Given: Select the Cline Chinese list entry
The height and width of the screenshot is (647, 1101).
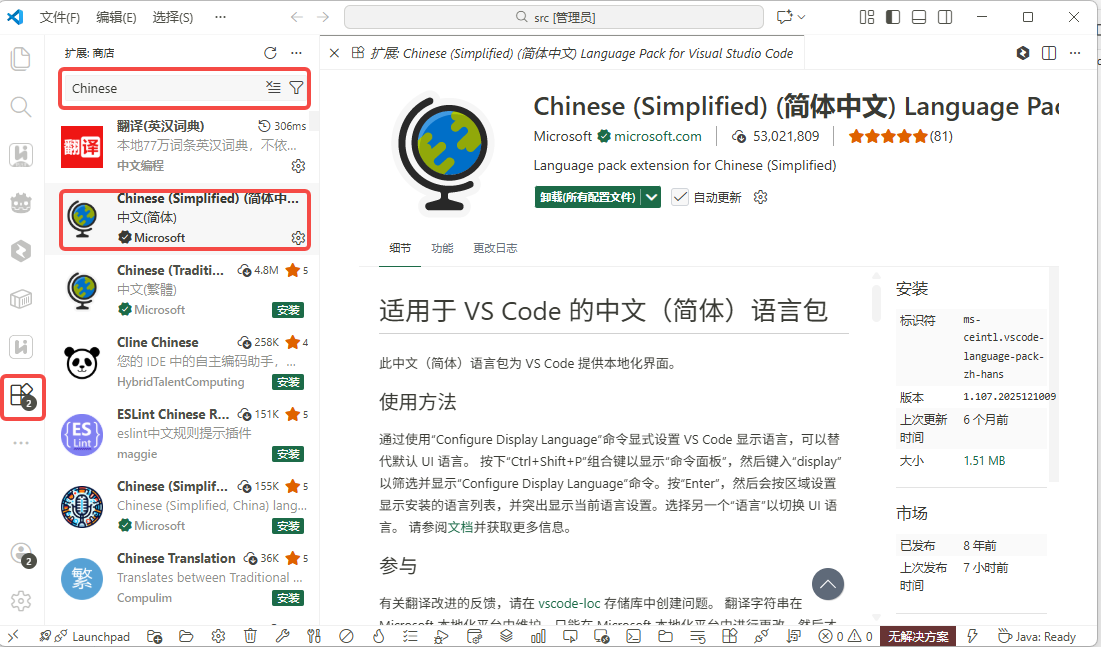Looking at the screenshot, I should click(x=183, y=362).
